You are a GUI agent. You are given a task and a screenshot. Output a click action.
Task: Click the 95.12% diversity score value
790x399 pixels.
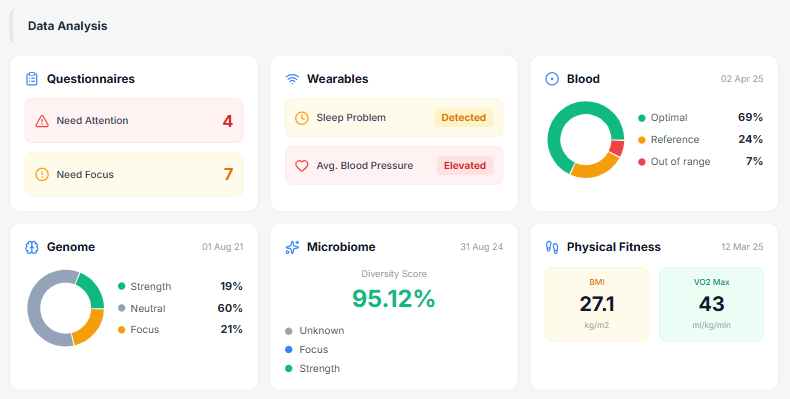pos(393,299)
